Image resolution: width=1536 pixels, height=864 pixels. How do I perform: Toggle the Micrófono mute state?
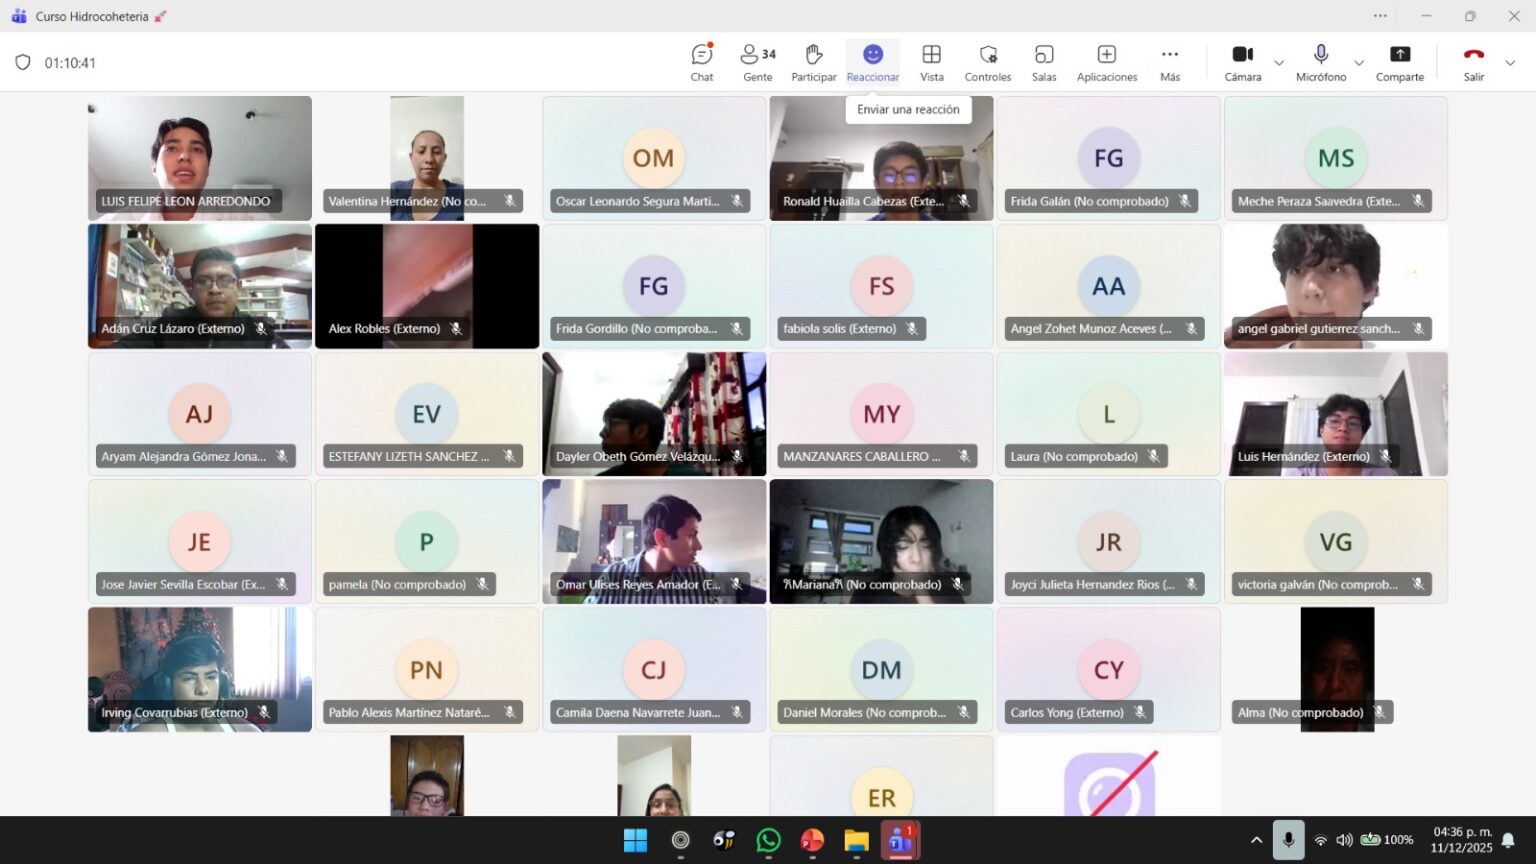tap(1320, 62)
